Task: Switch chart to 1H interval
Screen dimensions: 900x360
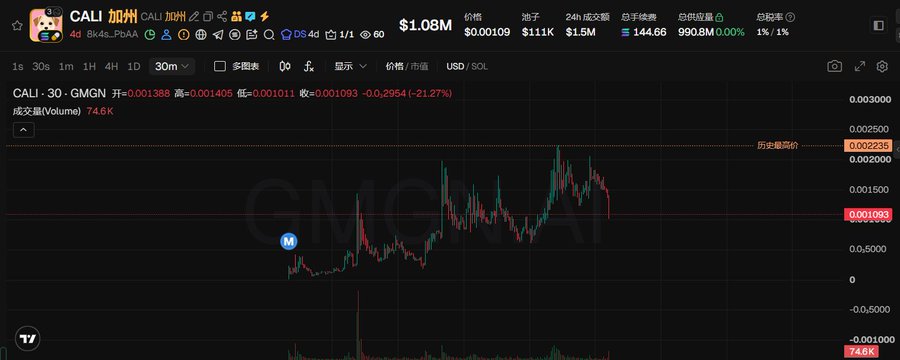Action: pyautogui.click(x=89, y=67)
